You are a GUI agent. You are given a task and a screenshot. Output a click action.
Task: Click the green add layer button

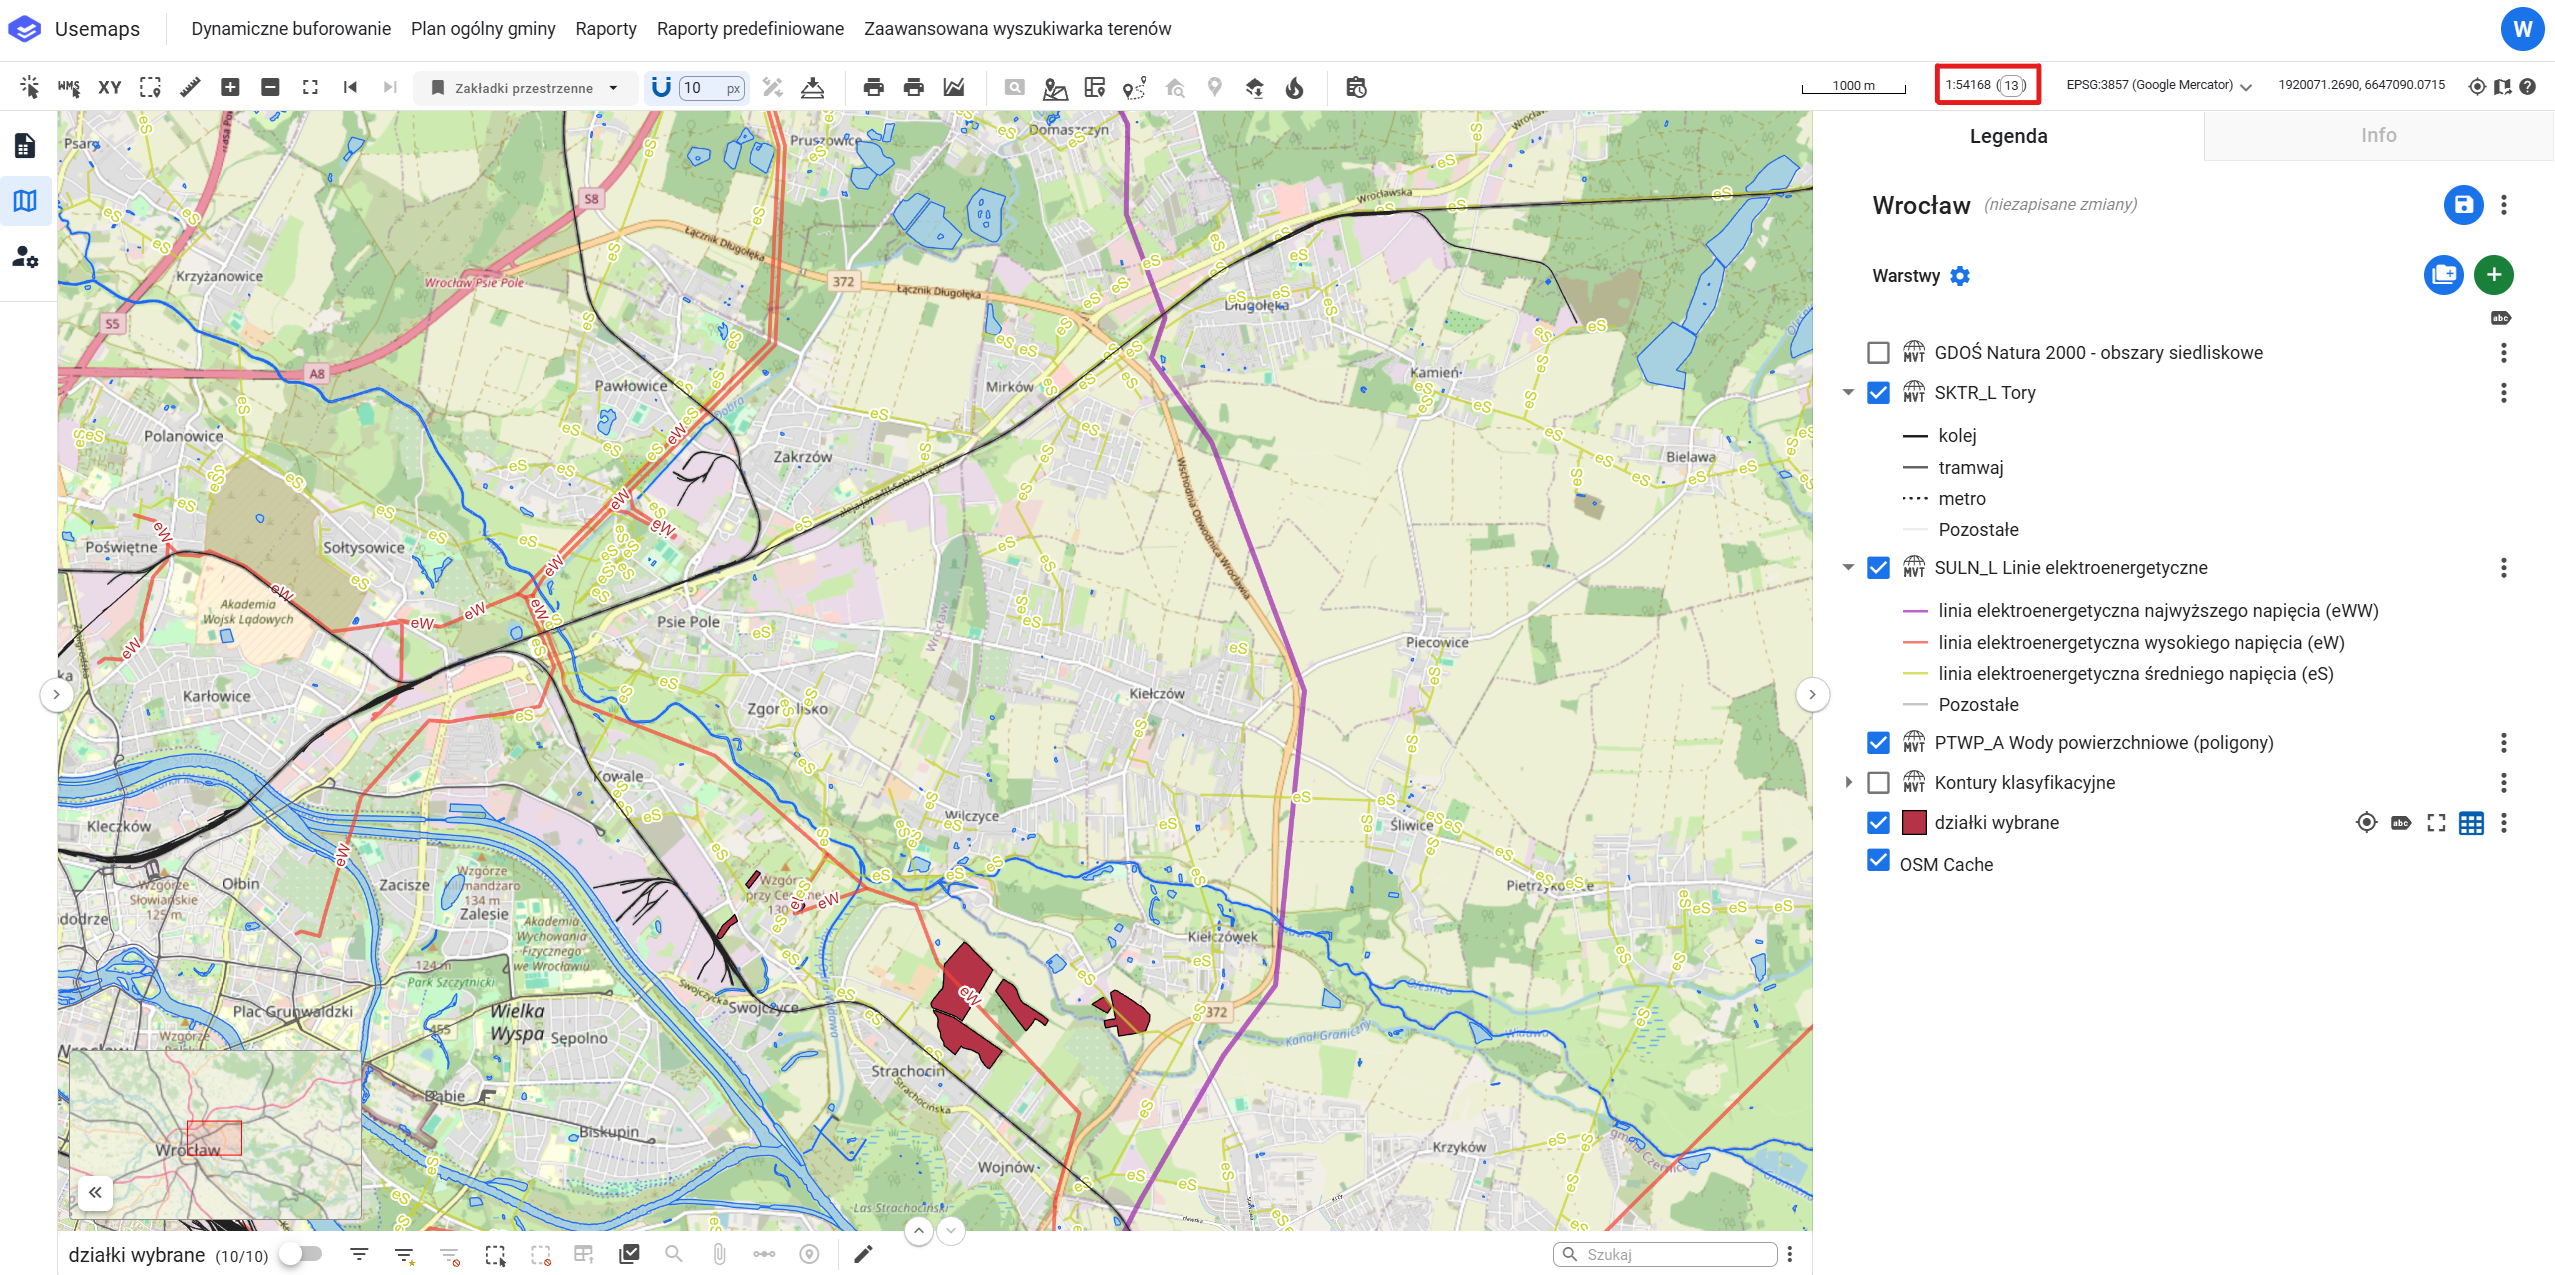click(x=2493, y=275)
